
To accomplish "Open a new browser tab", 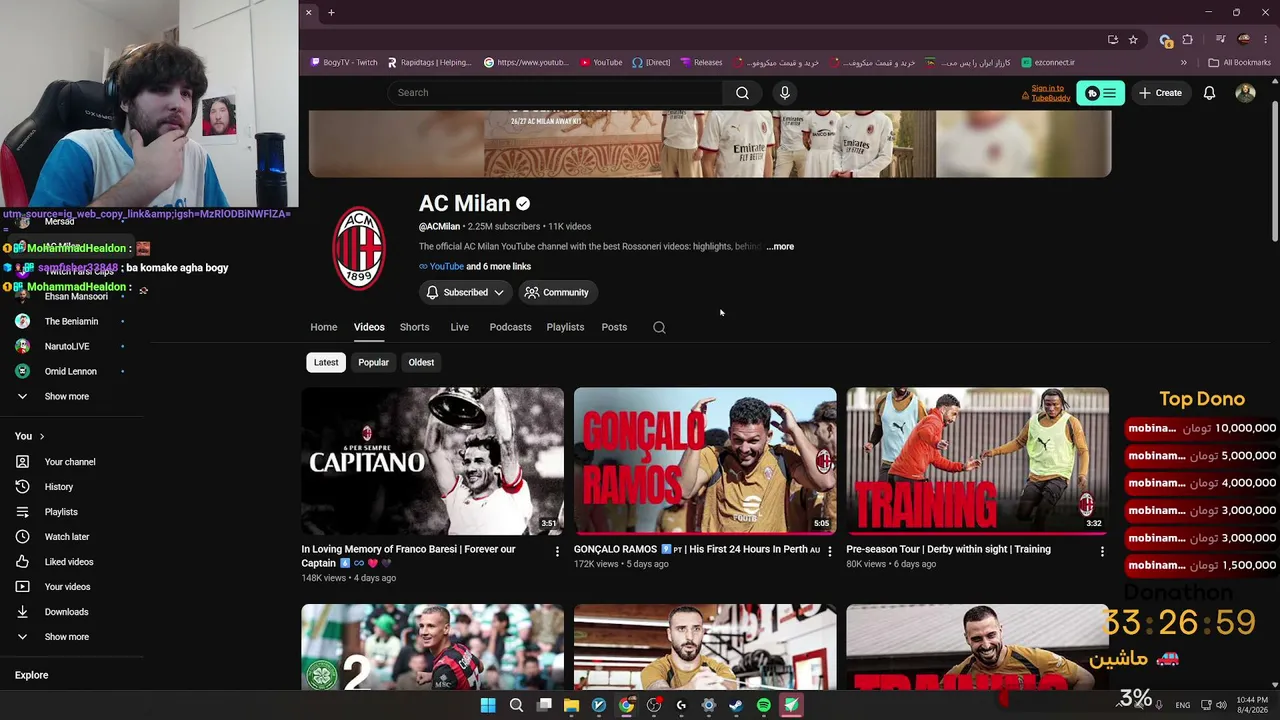I will pyautogui.click(x=331, y=12).
